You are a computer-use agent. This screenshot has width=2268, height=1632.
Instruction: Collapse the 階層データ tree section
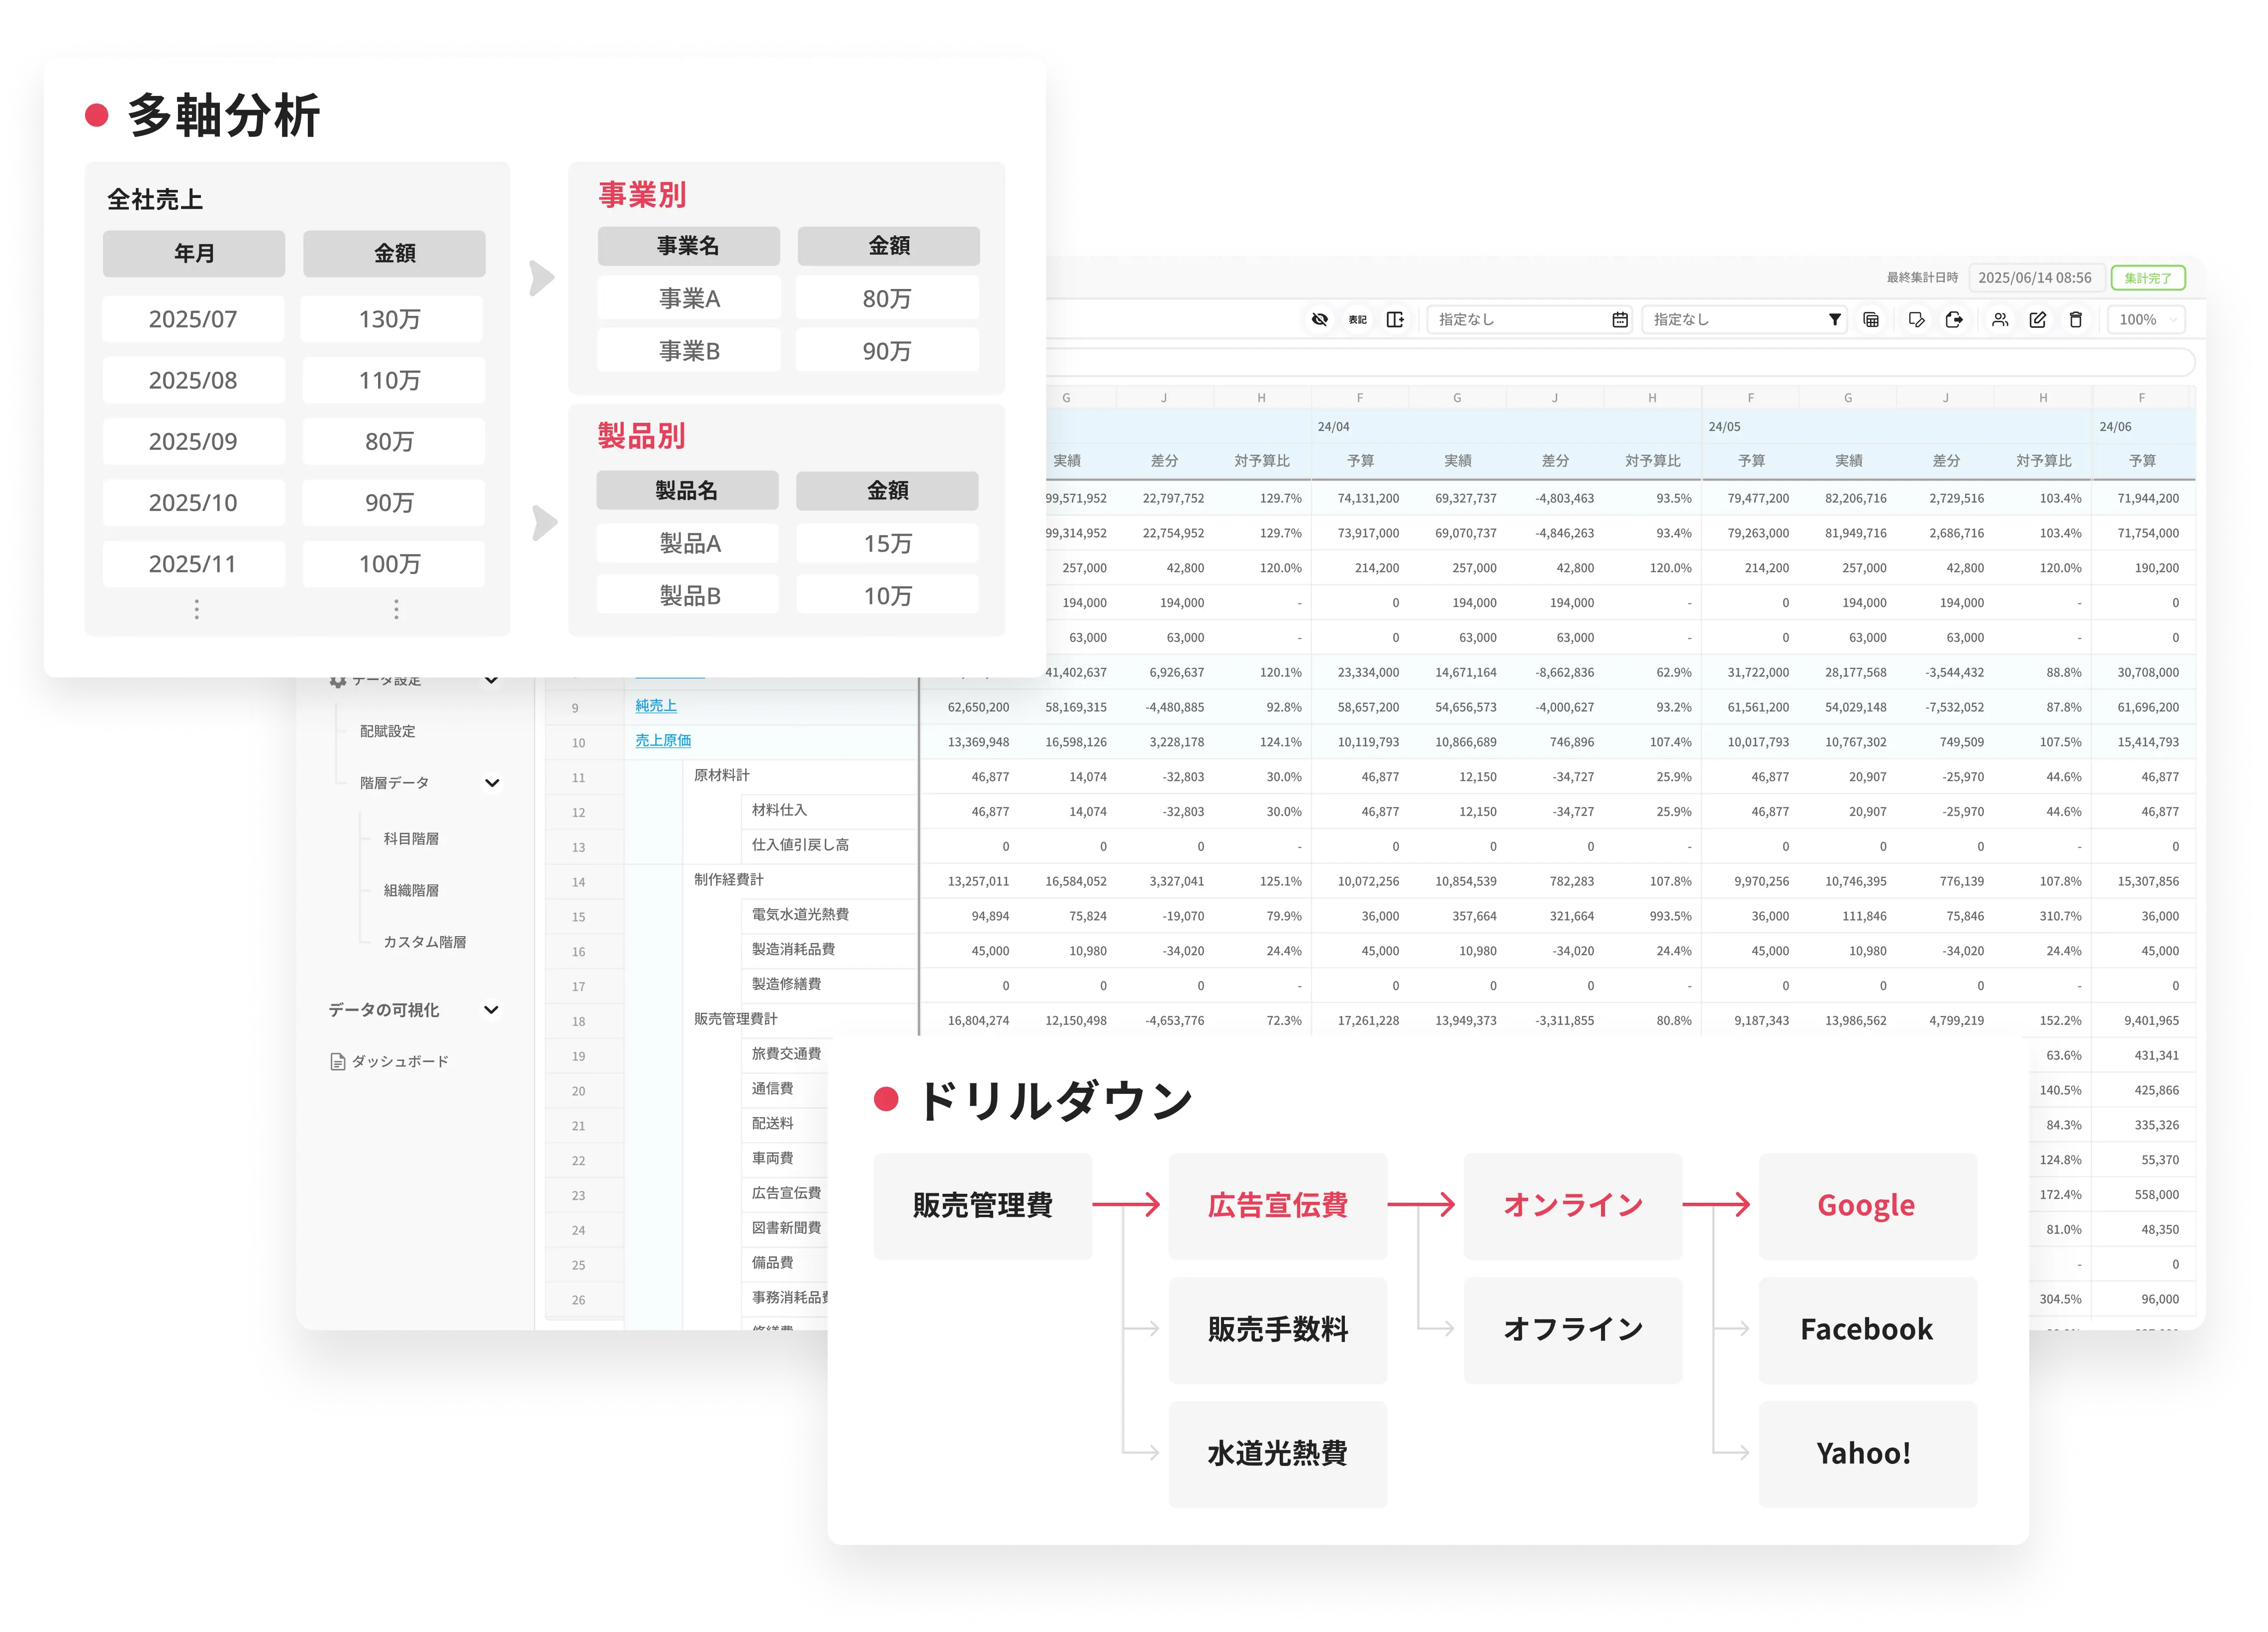click(492, 783)
